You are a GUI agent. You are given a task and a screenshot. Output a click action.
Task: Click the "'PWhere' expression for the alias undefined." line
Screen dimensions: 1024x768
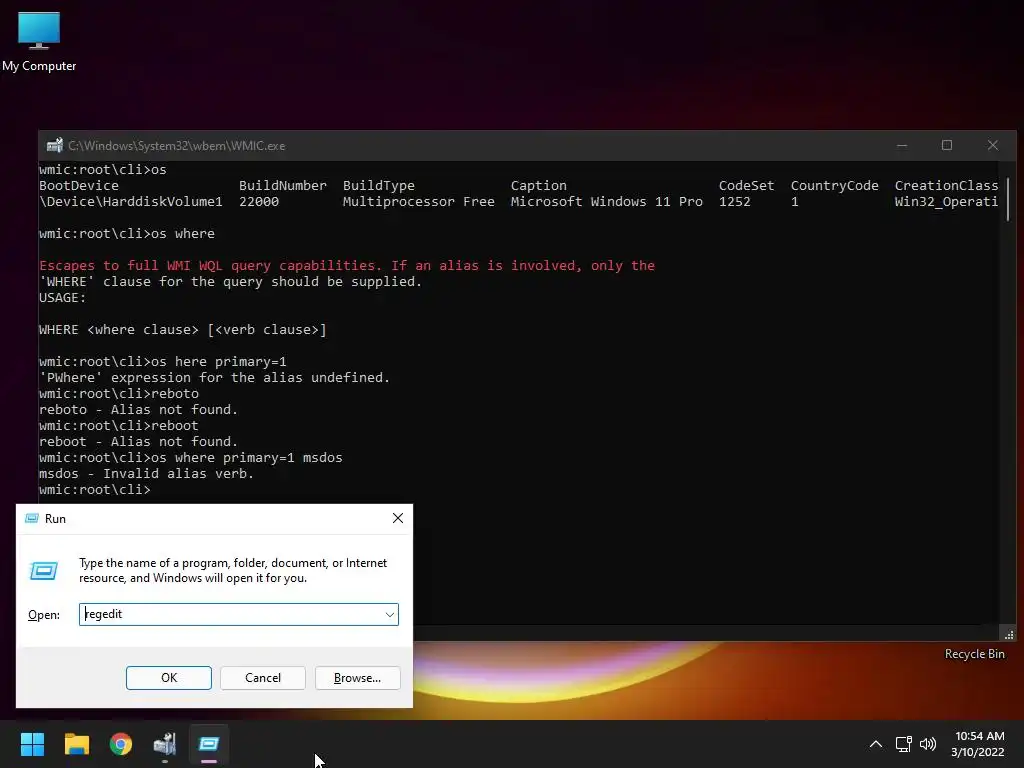tap(214, 377)
